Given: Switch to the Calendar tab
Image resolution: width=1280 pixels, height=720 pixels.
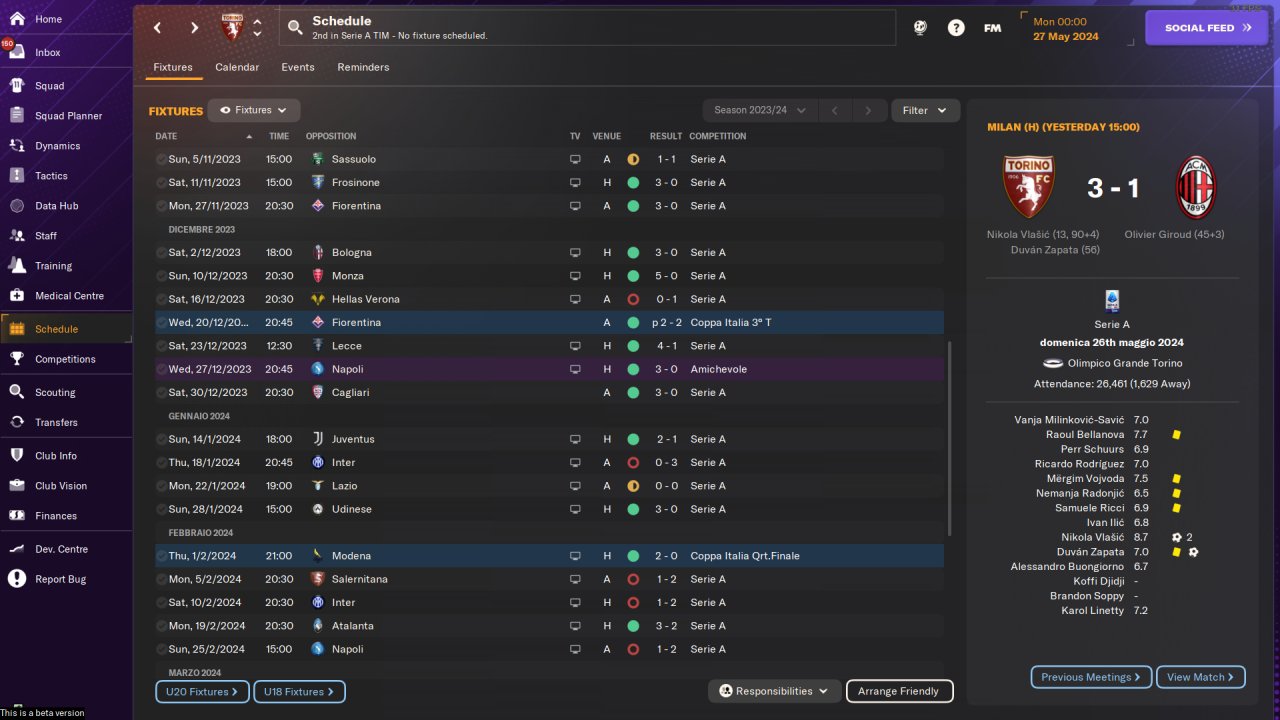Looking at the screenshot, I should point(237,67).
